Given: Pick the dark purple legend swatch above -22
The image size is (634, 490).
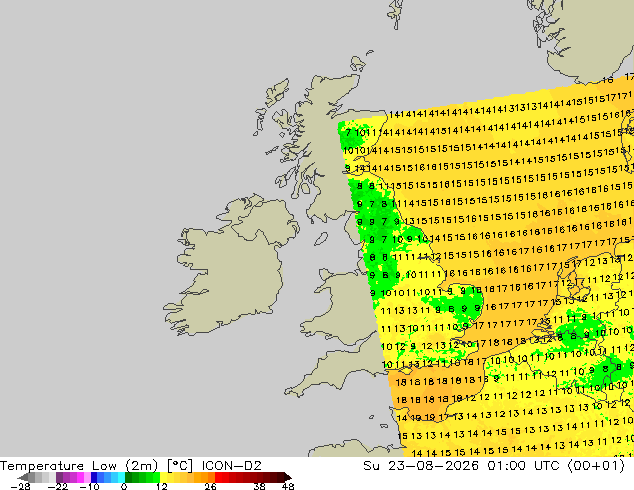Looking at the screenshot, I should coord(59,477).
